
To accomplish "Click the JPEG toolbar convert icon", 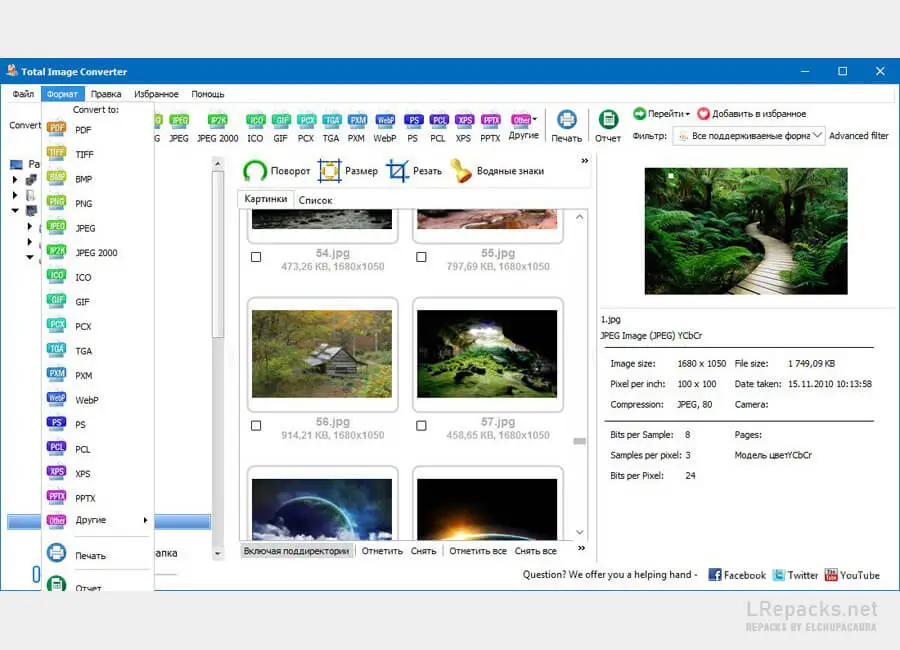I will [179, 127].
